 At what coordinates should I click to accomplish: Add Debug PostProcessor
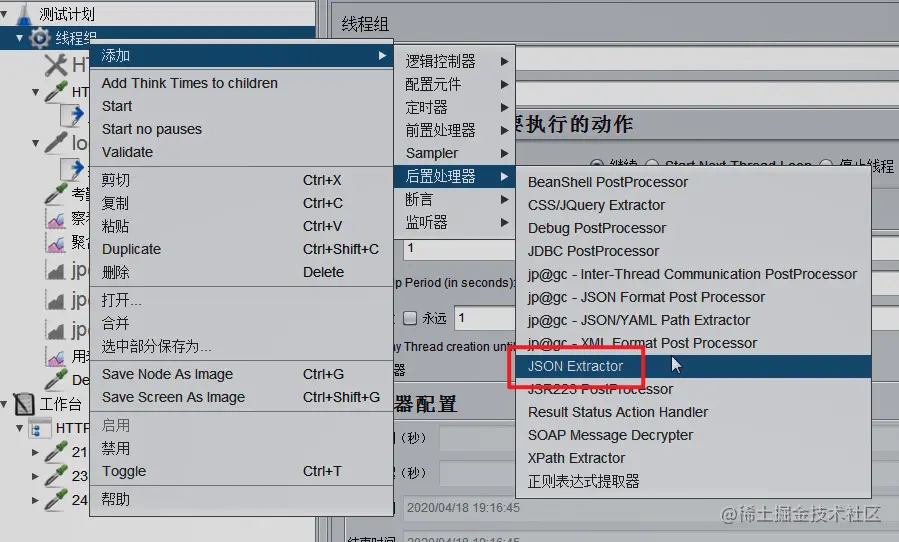(x=693, y=228)
